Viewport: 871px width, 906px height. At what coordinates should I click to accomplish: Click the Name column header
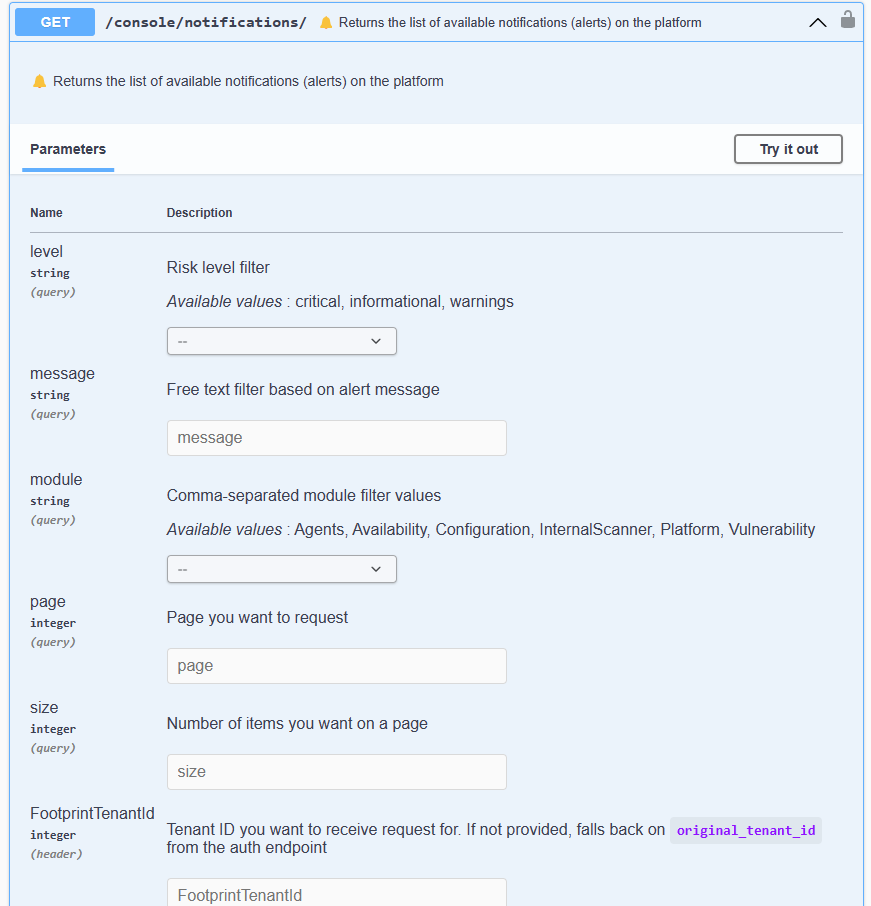coord(46,213)
